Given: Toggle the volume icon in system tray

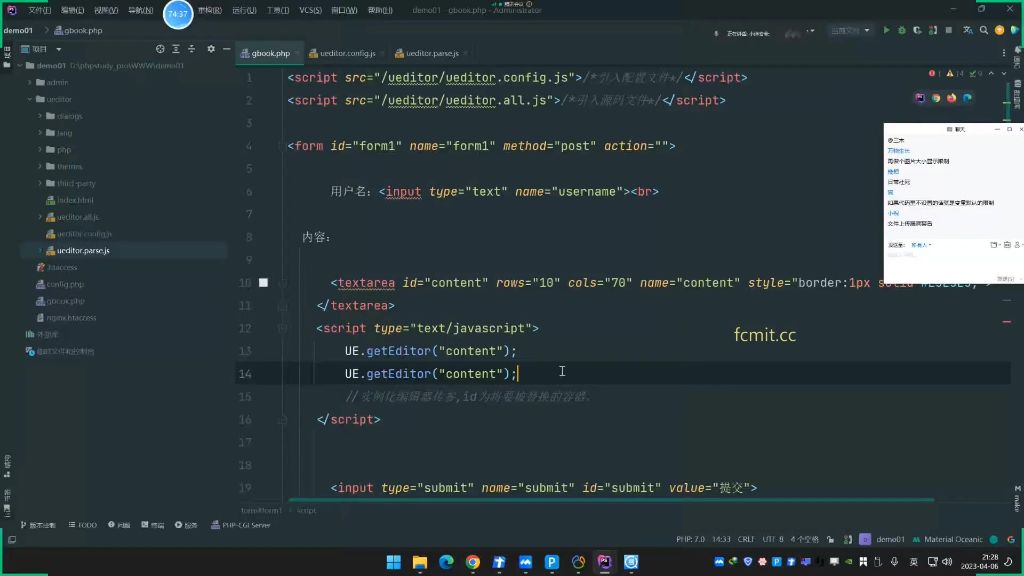Looking at the screenshot, I should (x=947, y=562).
